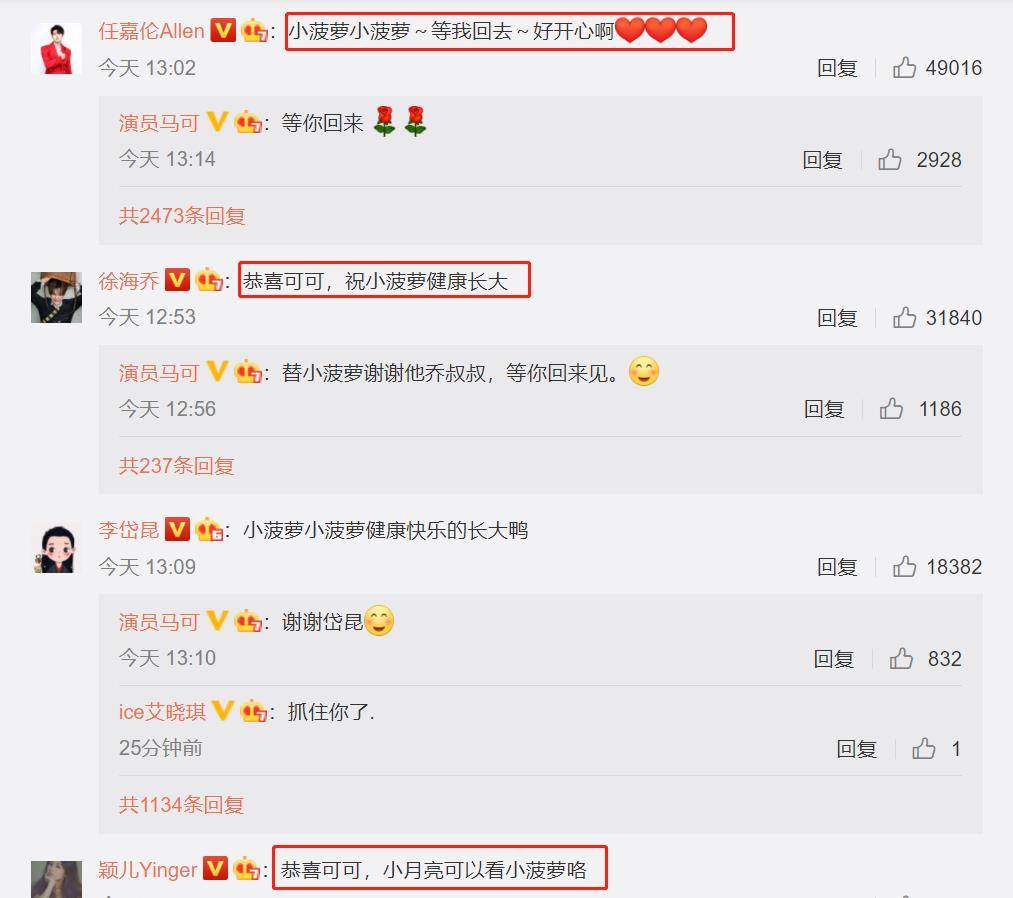1013x898 pixels.
Task: Like 演员马可's reply with 2928 likes
Action: [x=890, y=159]
